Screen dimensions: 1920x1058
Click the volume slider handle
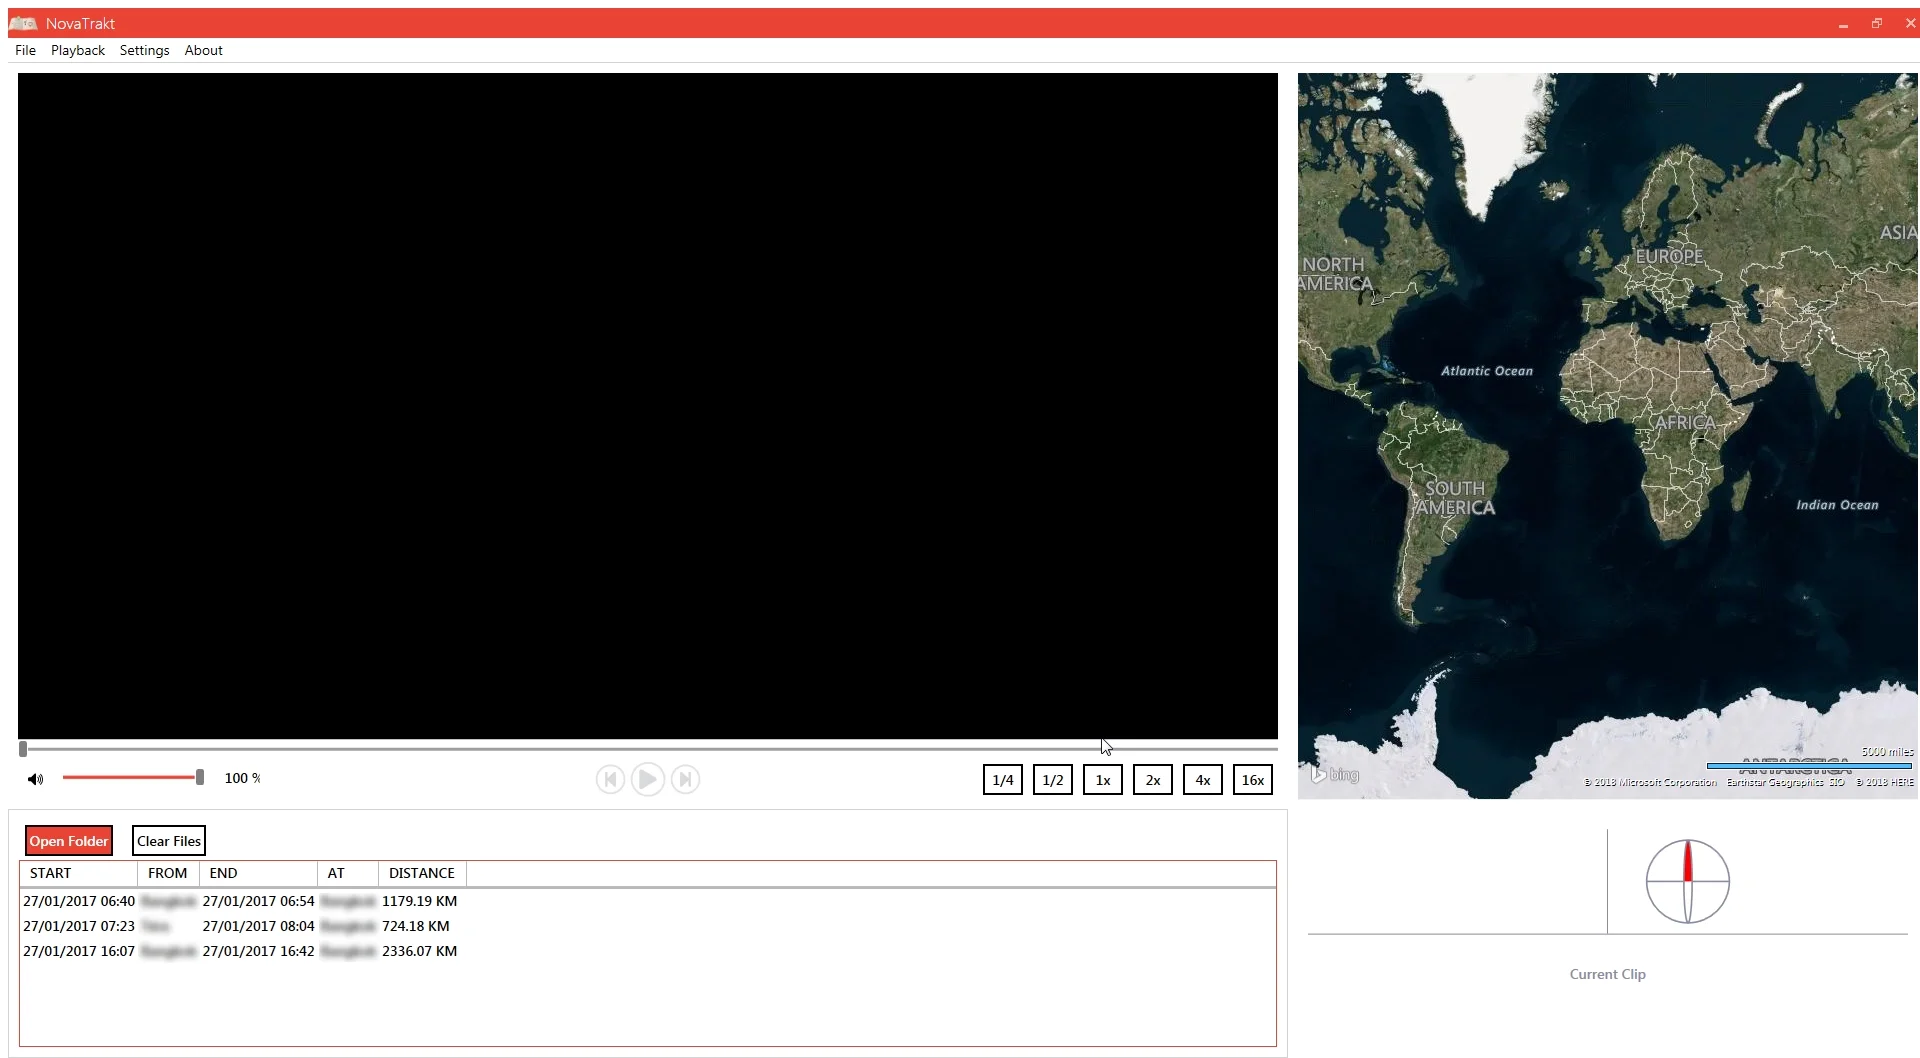[x=200, y=777]
